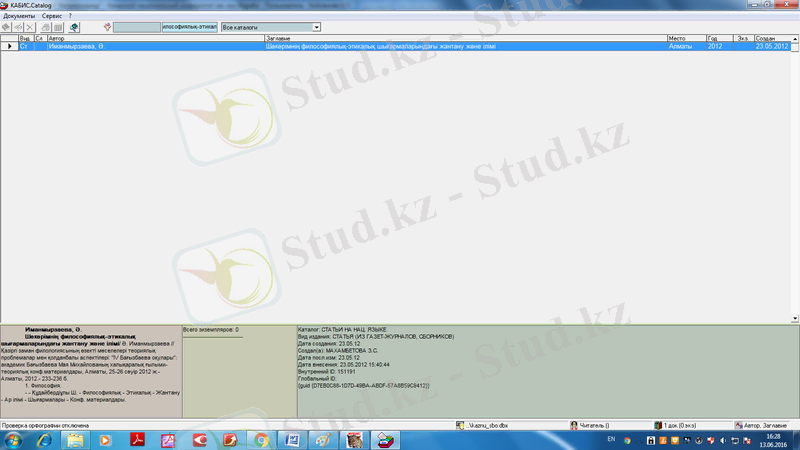Open Windows Media Player from taskbar
The width and height of the screenshot is (800, 450).
click(105, 440)
